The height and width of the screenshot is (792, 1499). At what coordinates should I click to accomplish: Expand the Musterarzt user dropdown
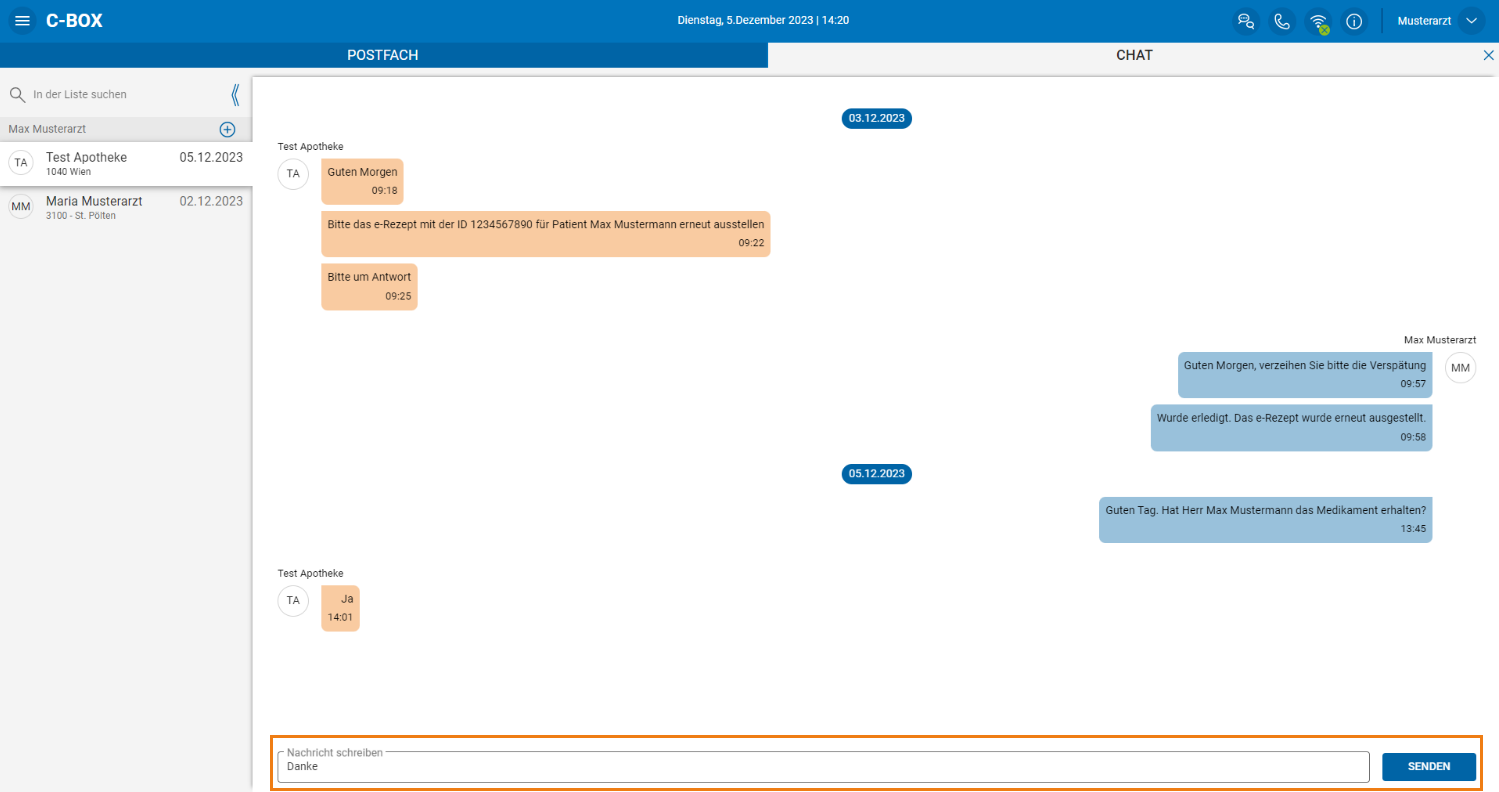coord(1470,21)
